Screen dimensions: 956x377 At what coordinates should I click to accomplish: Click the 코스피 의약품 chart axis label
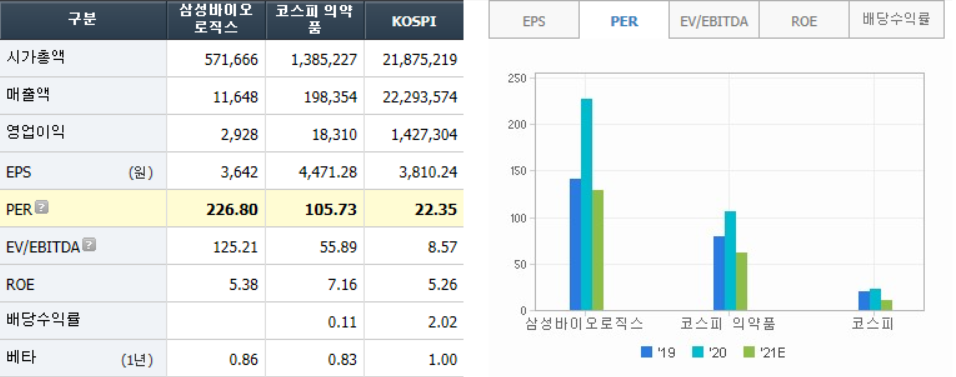point(728,323)
